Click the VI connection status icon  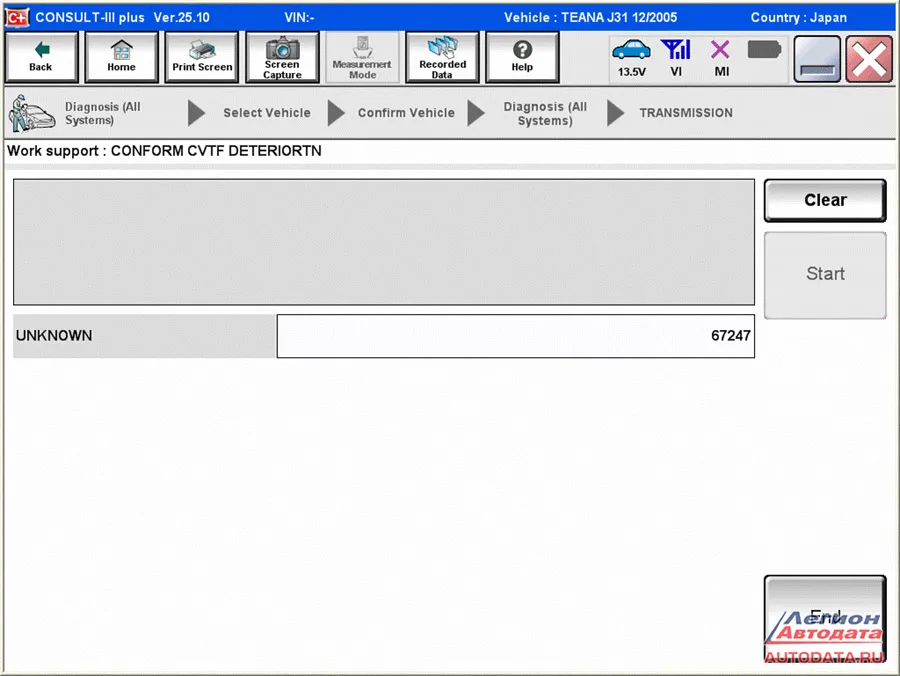point(676,57)
